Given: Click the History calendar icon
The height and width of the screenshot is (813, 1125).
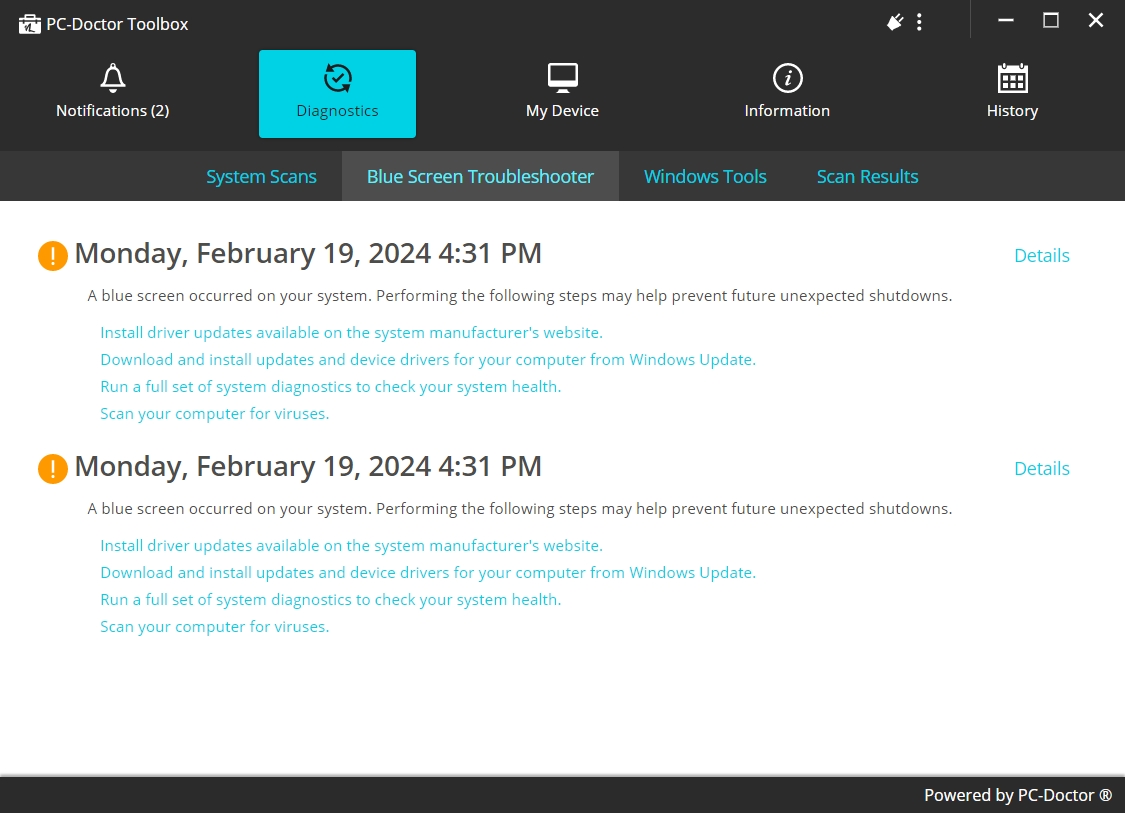Looking at the screenshot, I should (x=1012, y=78).
